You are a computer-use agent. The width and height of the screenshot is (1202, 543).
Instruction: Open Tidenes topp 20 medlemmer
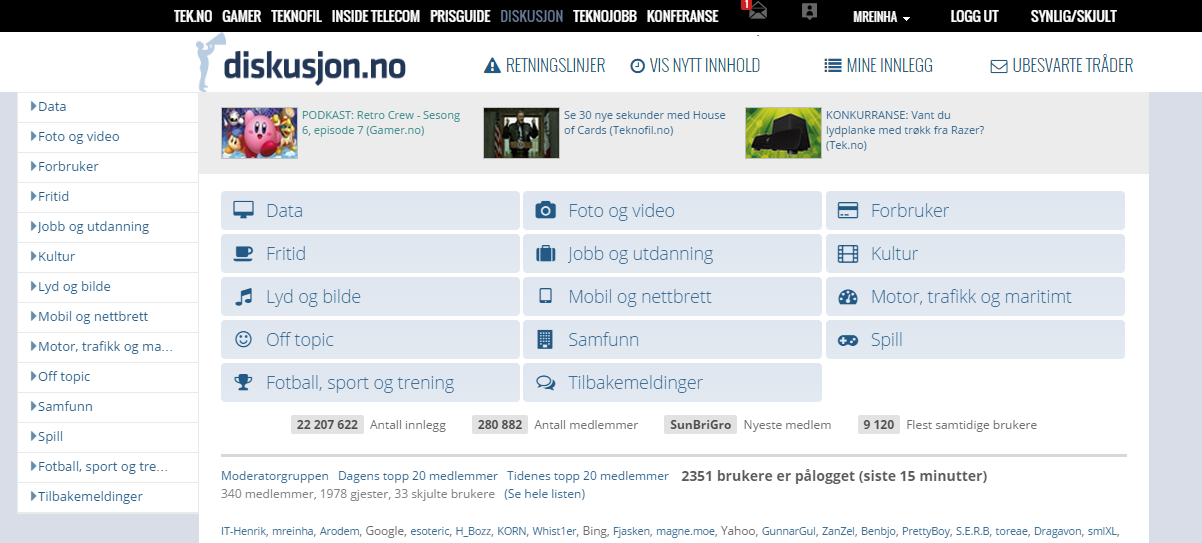point(588,476)
